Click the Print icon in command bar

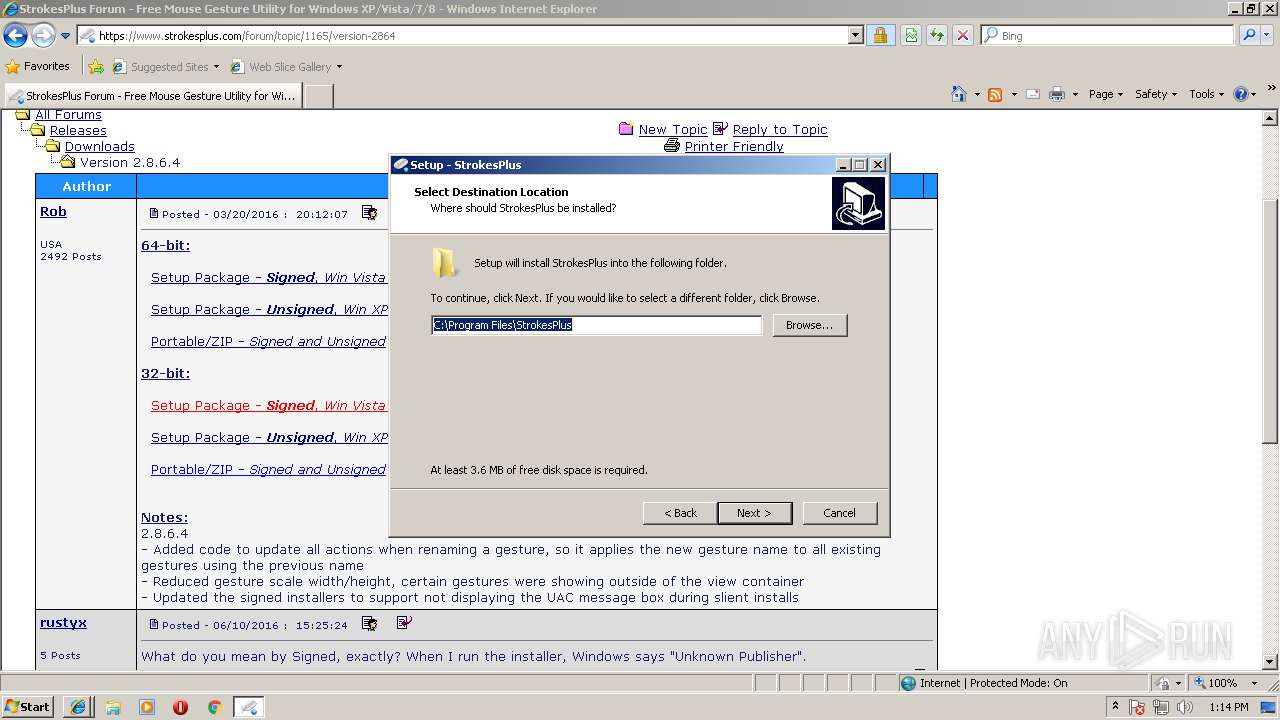pyautogui.click(x=1056, y=94)
